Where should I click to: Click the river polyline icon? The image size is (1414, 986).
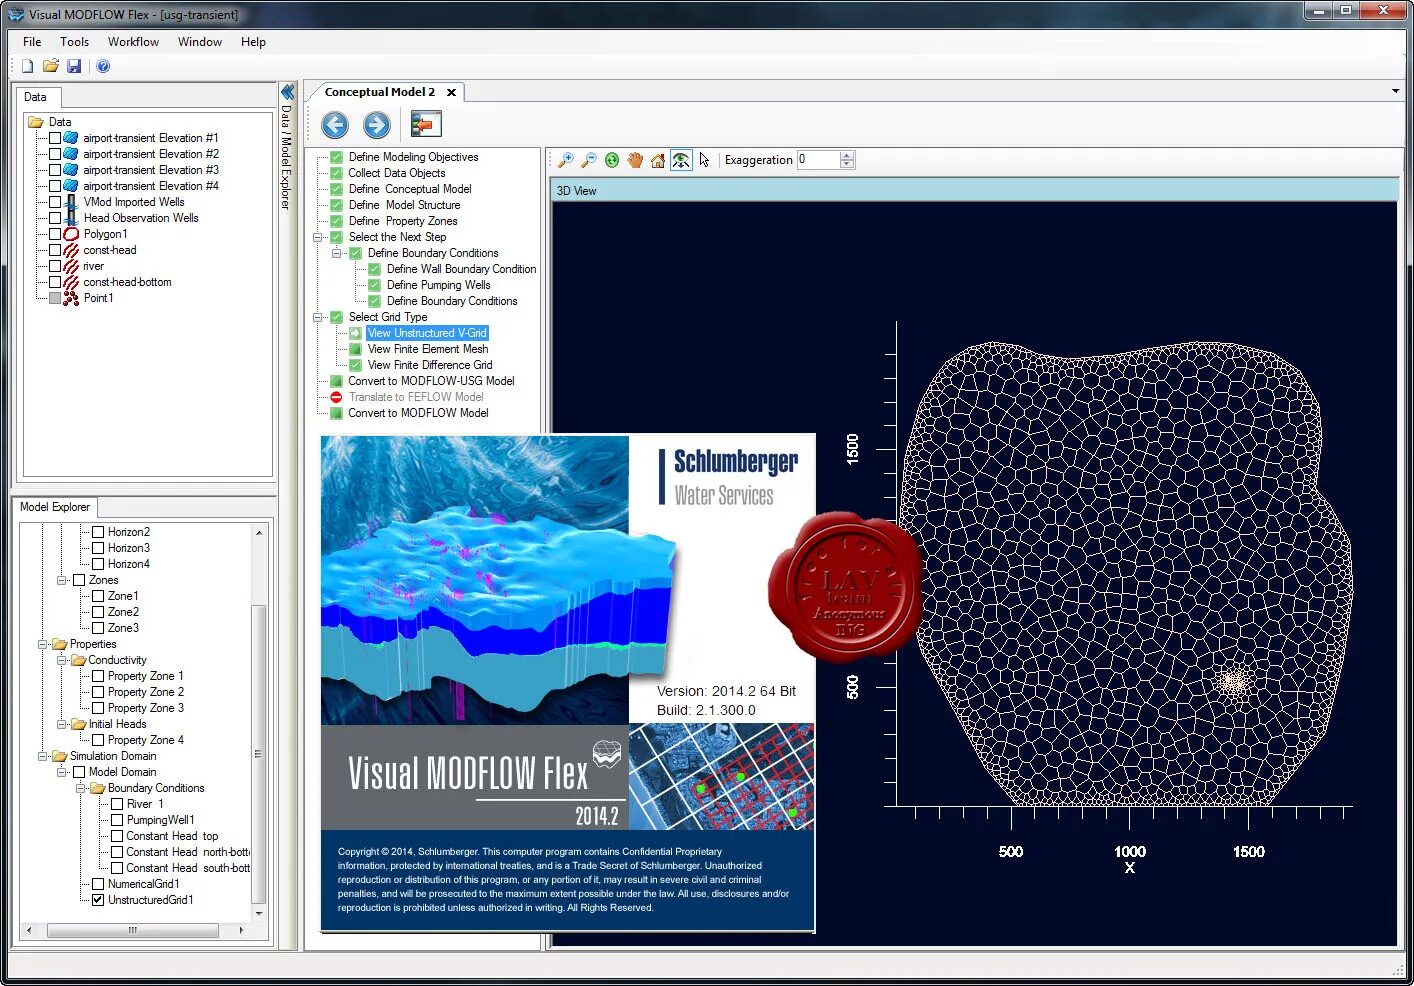click(71, 266)
